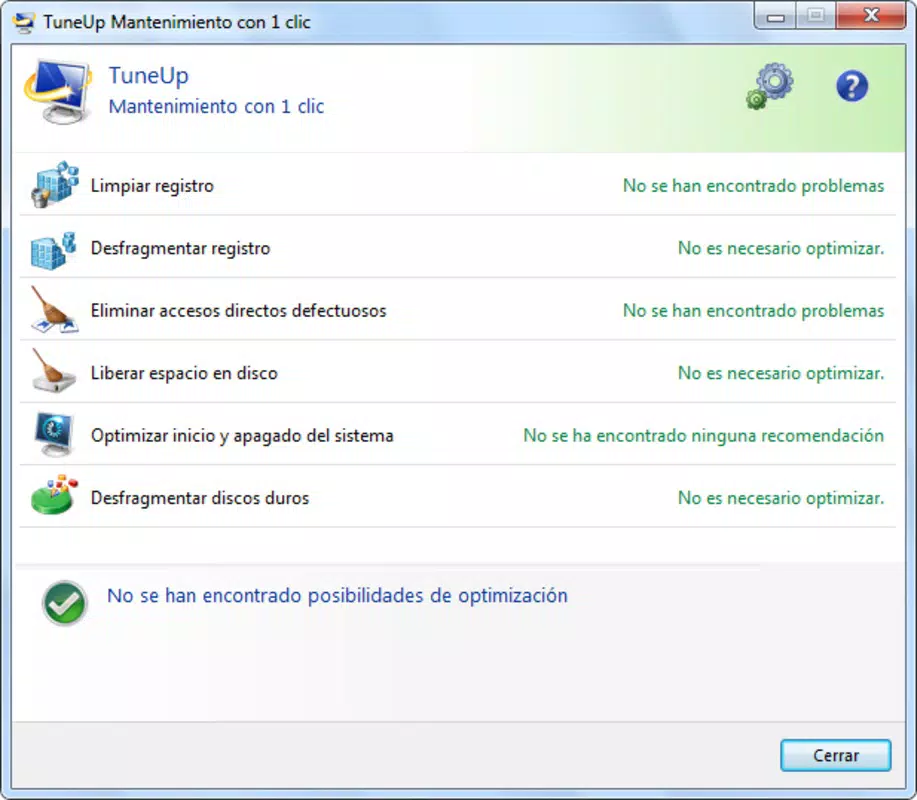Click Desfragmentar registro status: No es necesario optimizar
This screenshot has height=800, width=917.
tap(781, 249)
